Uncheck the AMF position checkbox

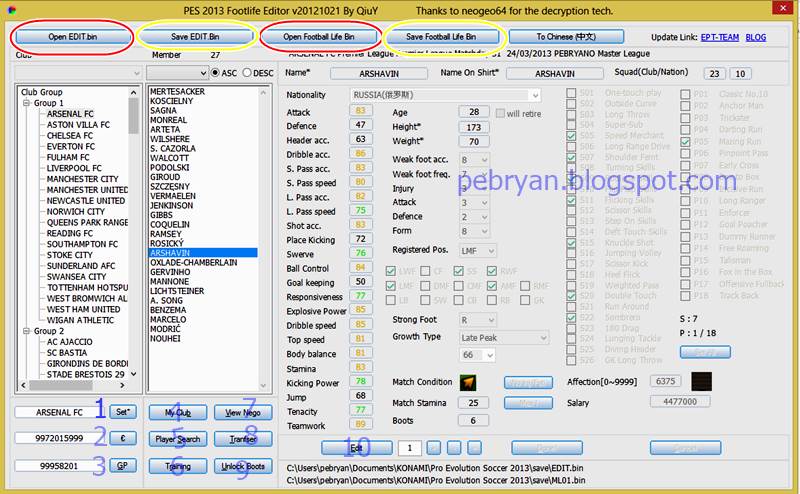point(492,286)
